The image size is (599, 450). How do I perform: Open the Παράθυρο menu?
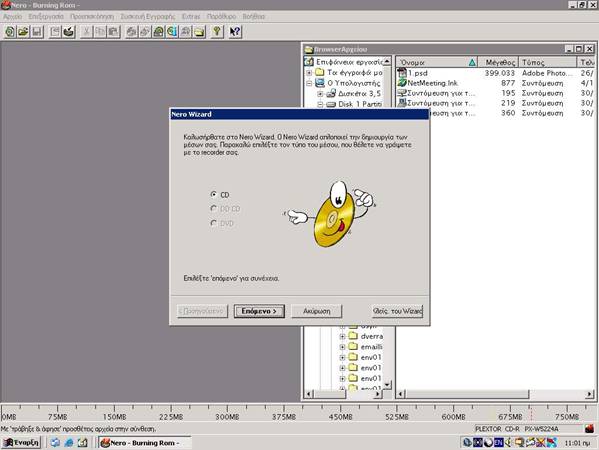[222, 16]
